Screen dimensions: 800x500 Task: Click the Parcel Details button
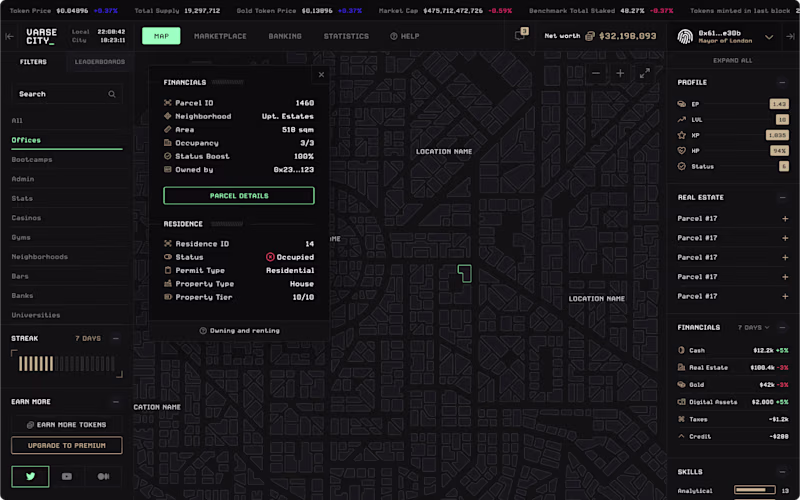click(x=239, y=195)
